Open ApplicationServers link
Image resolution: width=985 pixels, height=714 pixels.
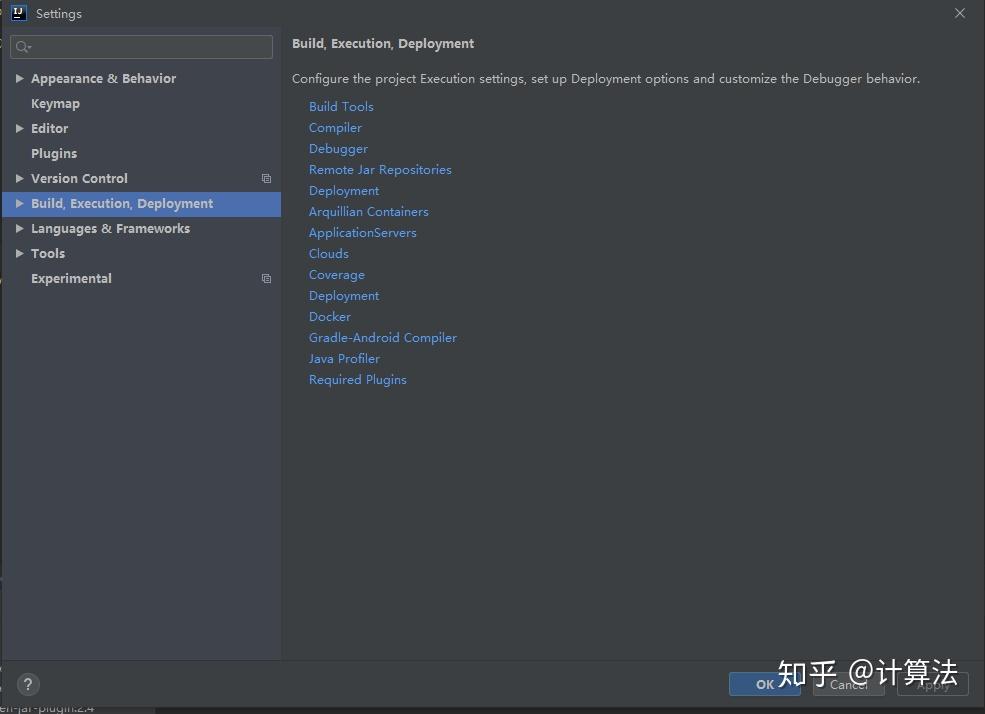(362, 233)
